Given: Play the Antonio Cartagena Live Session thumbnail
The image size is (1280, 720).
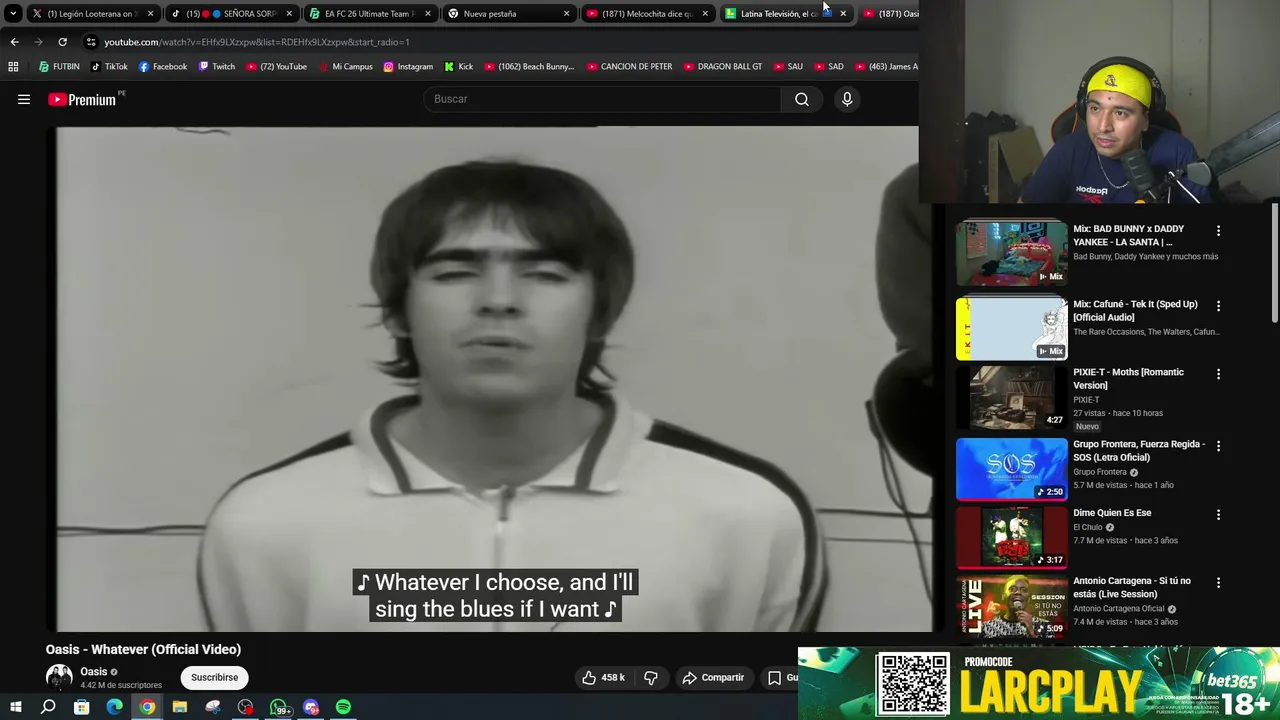Looking at the screenshot, I should (1011, 606).
